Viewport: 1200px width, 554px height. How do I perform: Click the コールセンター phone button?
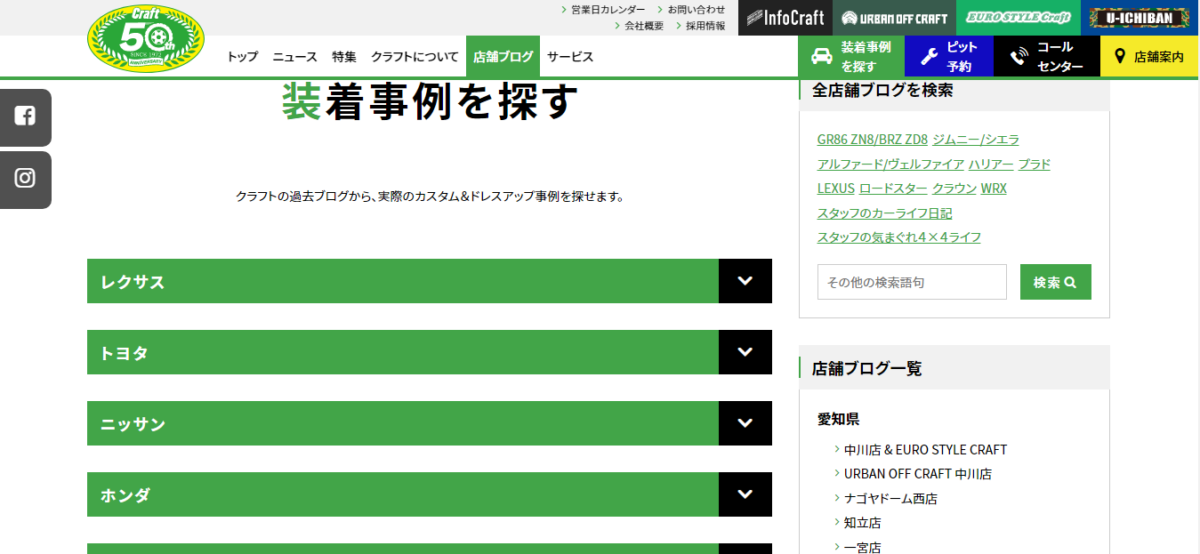tap(1046, 57)
